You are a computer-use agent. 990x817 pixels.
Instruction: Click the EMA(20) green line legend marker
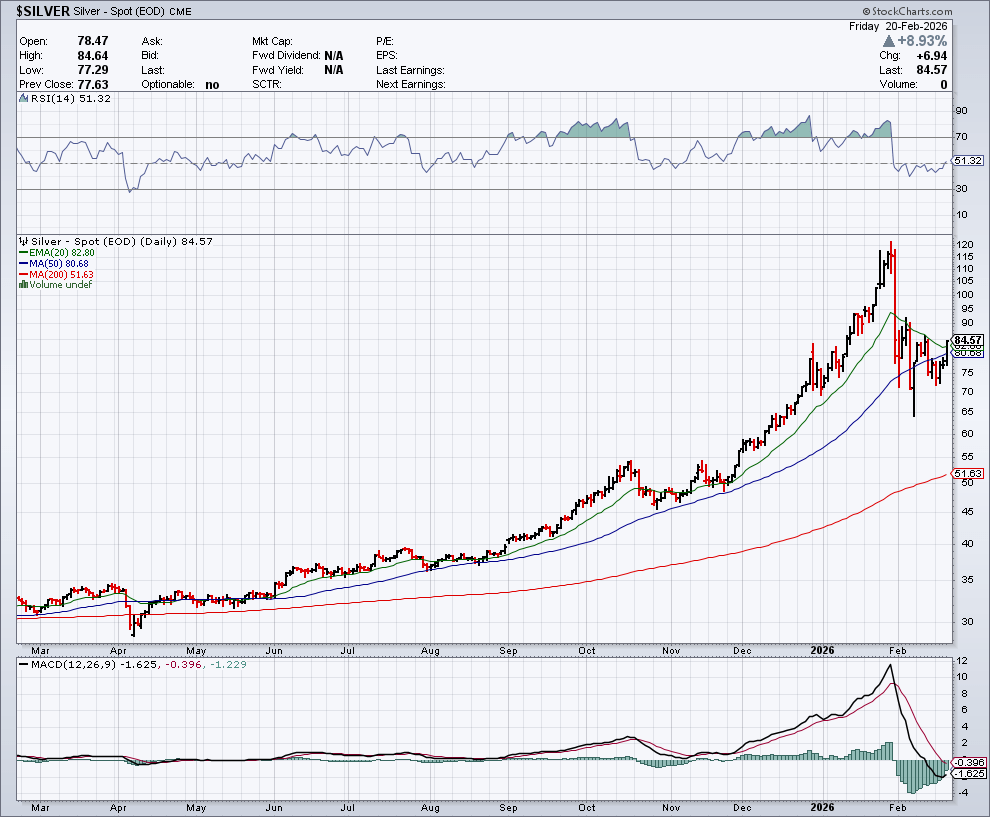(23, 252)
